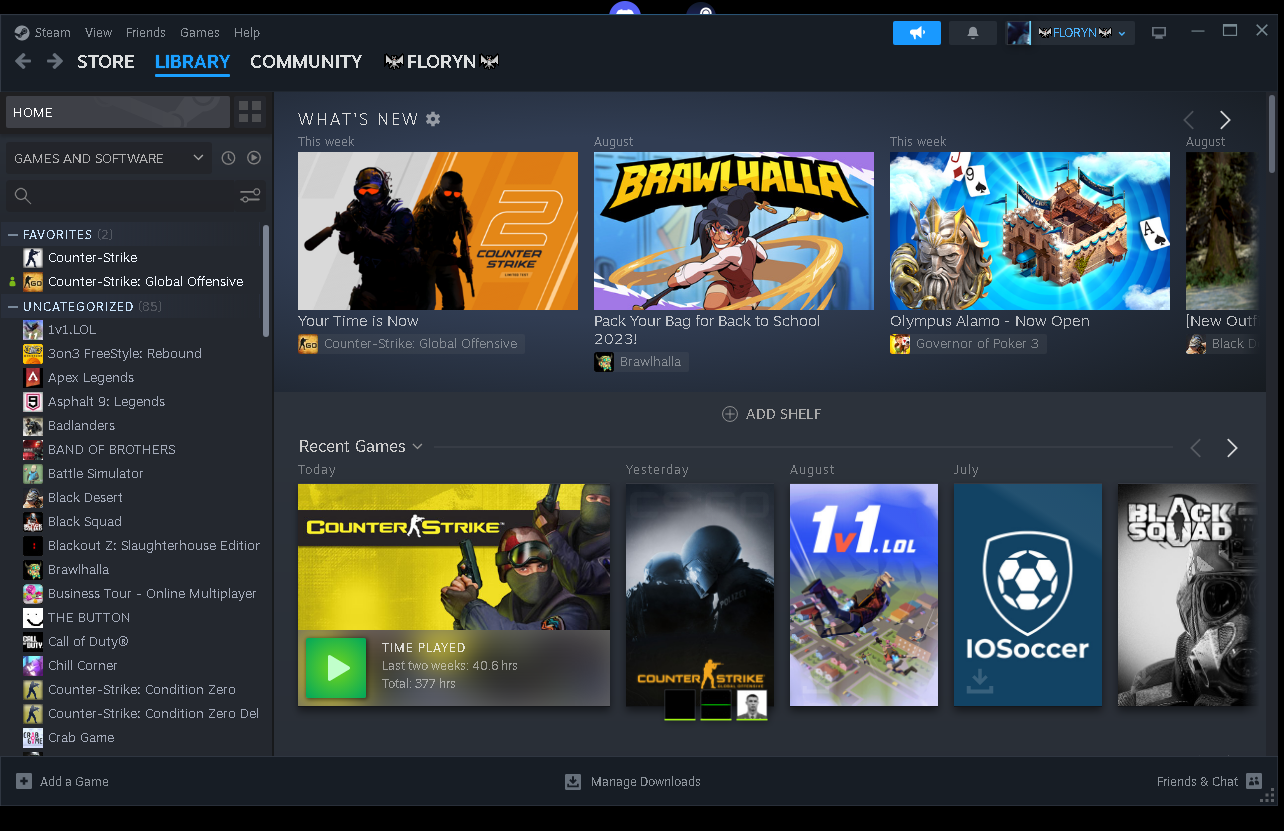
Task: Open FLORYN account dropdown menu
Action: pos(1070,33)
